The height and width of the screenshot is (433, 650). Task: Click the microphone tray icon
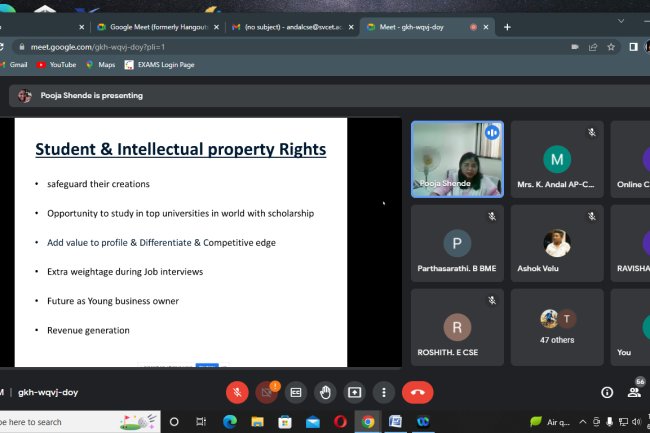tap(609, 422)
